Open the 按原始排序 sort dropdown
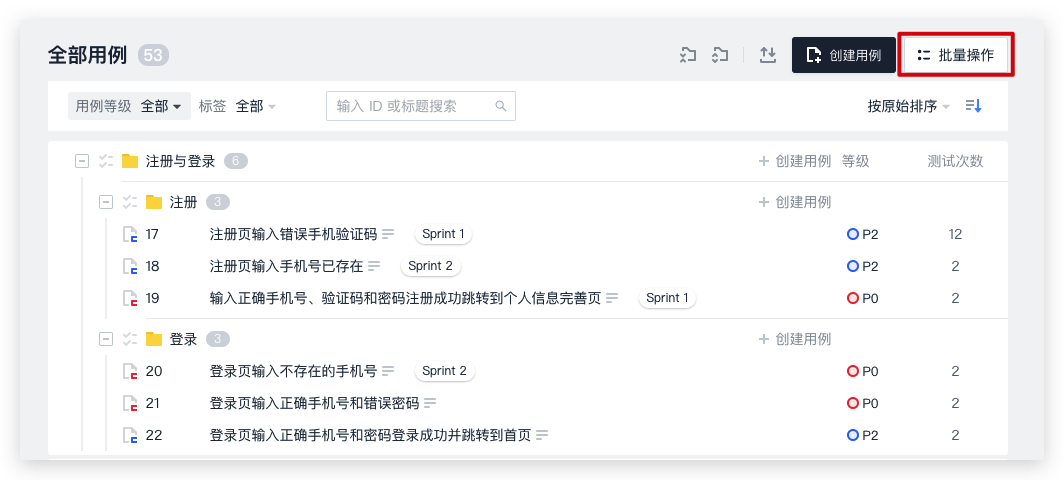 (908, 106)
